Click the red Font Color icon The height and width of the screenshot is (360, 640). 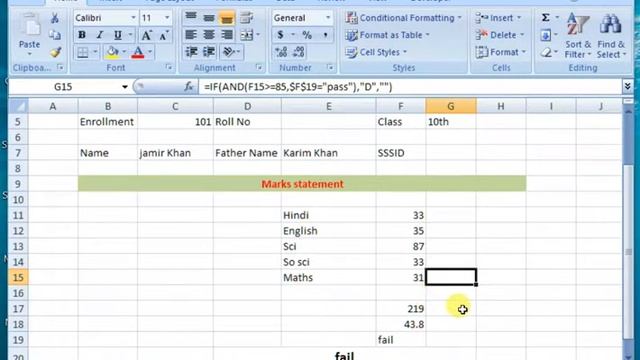pos(138,52)
